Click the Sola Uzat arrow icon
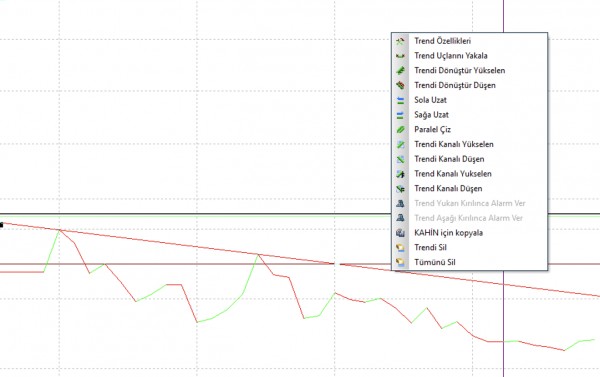 tap(400, 100)
